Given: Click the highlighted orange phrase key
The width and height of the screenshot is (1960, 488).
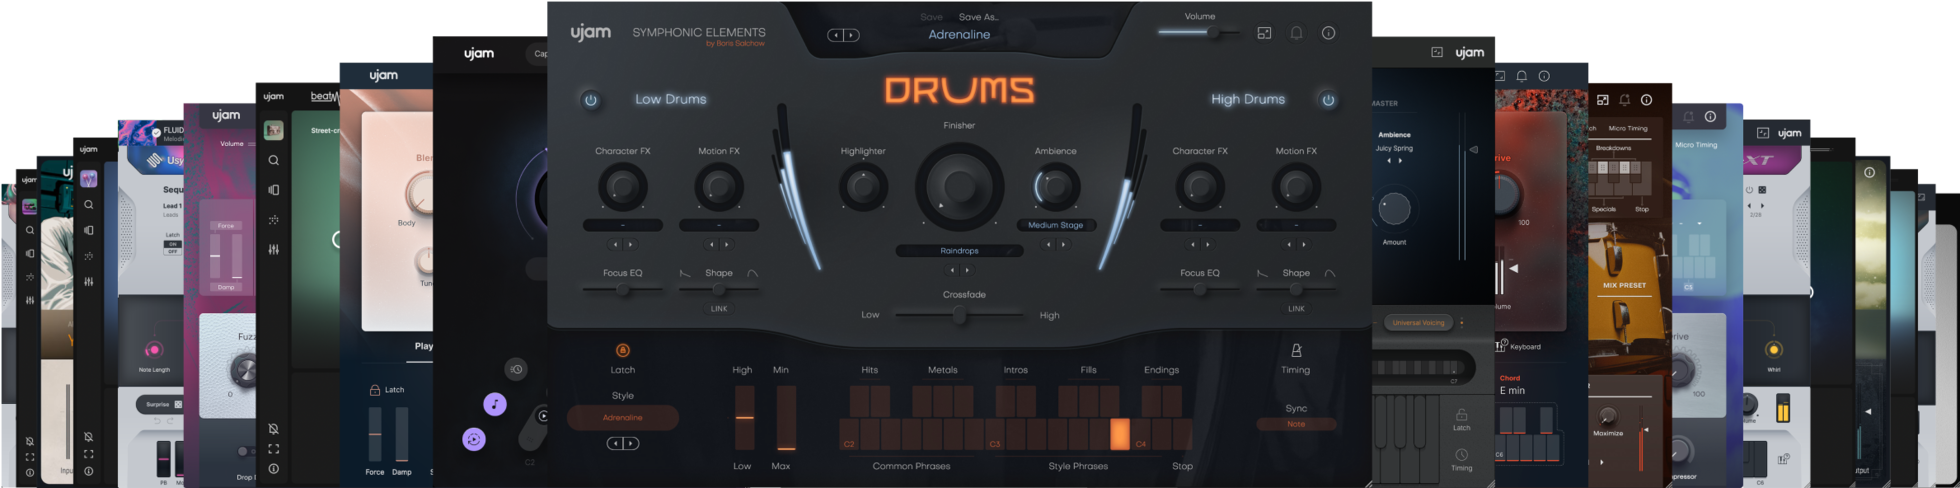Looking at the screenshot, I should [1119, 434].
